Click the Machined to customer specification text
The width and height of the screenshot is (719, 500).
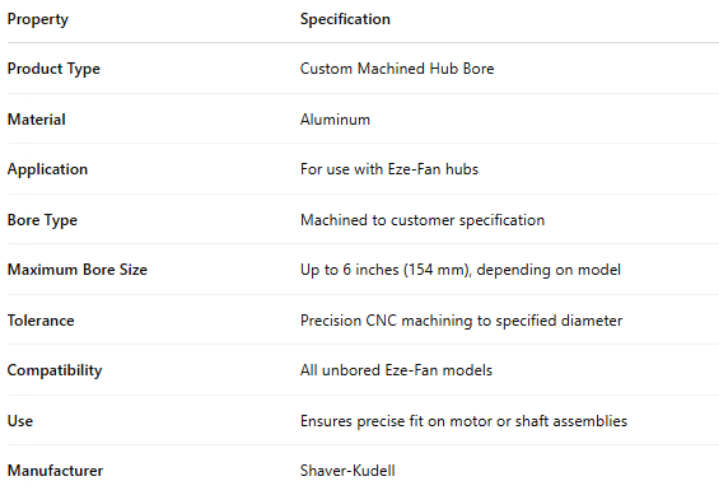tap(422, 219)
